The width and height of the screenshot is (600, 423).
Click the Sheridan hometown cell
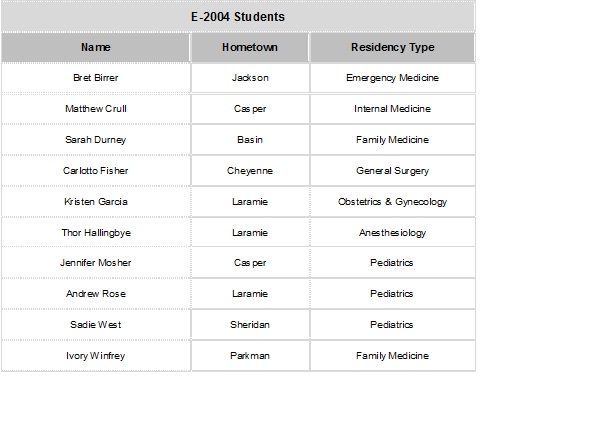pyautogui.click(x=250, y=325)
